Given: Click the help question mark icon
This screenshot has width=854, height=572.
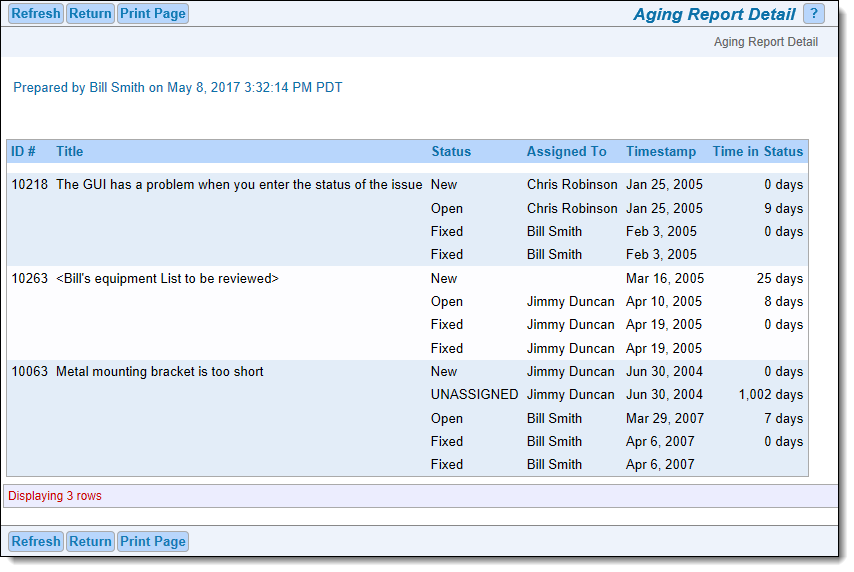Looking at the screenshot, I should click(x=813, y=14).
